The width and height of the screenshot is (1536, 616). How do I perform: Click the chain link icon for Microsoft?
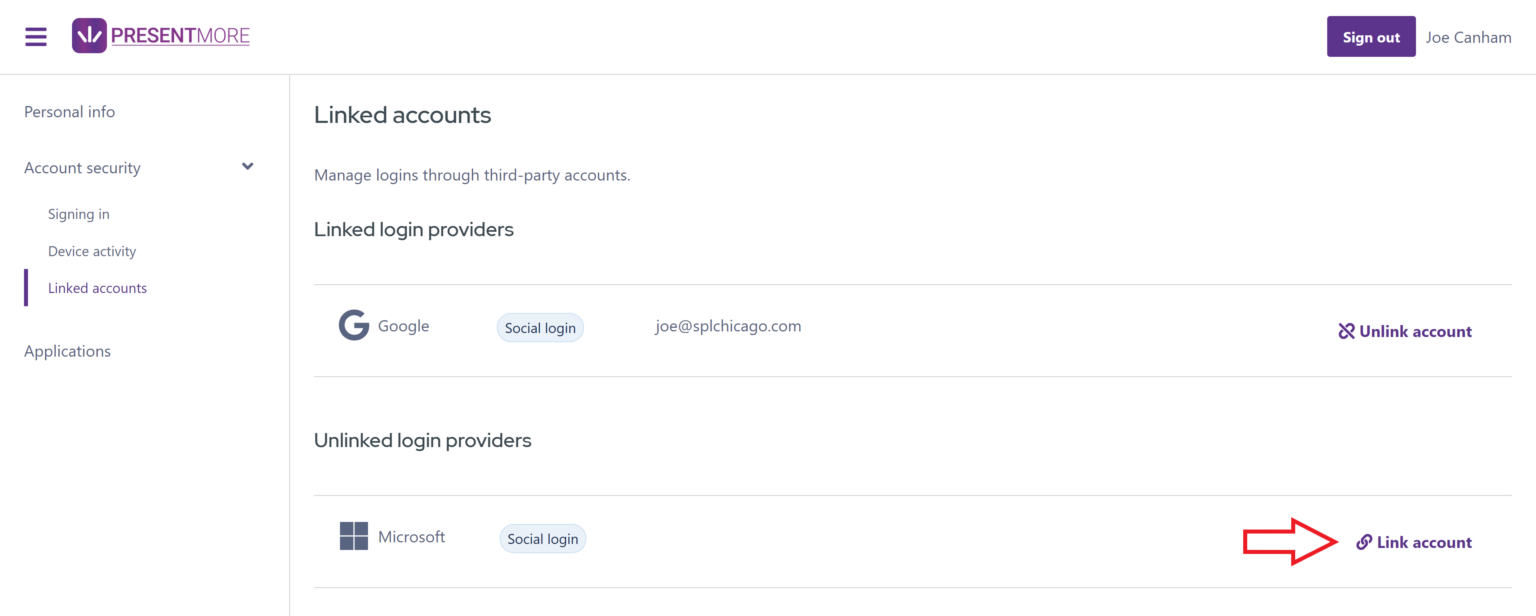[x=1364, y=542]
